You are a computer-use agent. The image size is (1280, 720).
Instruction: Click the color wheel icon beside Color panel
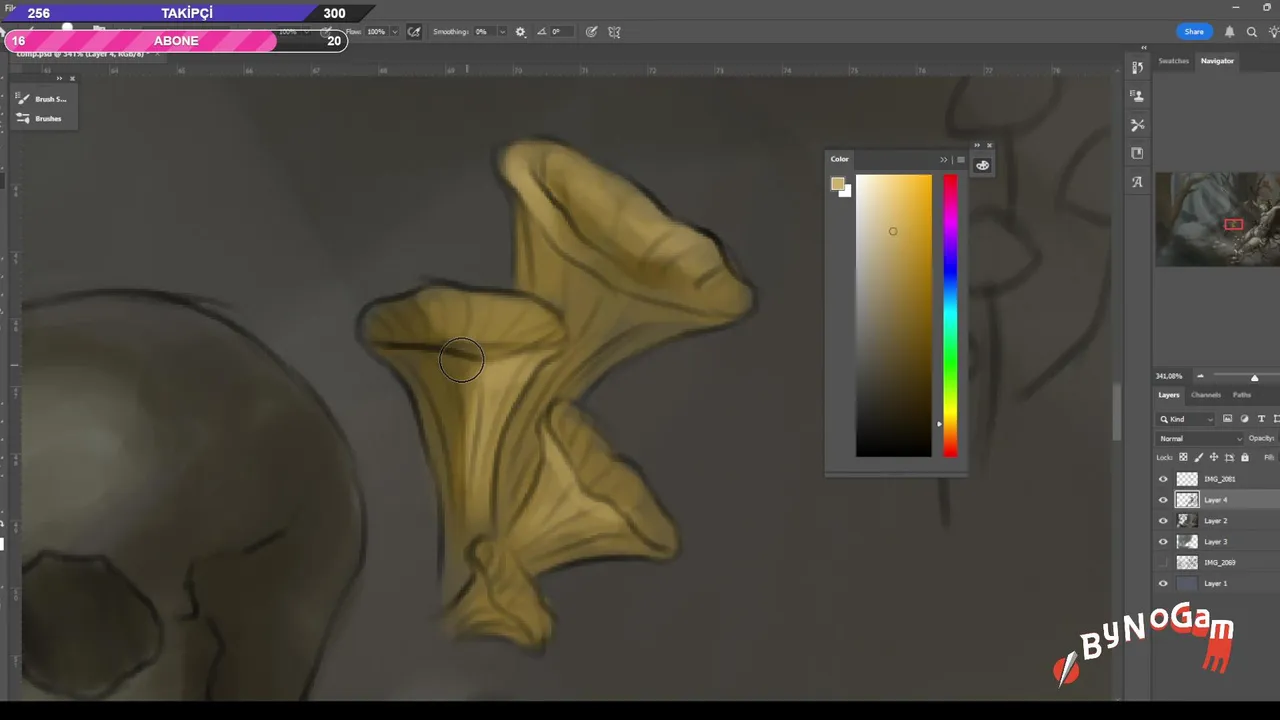coord(982,165)
